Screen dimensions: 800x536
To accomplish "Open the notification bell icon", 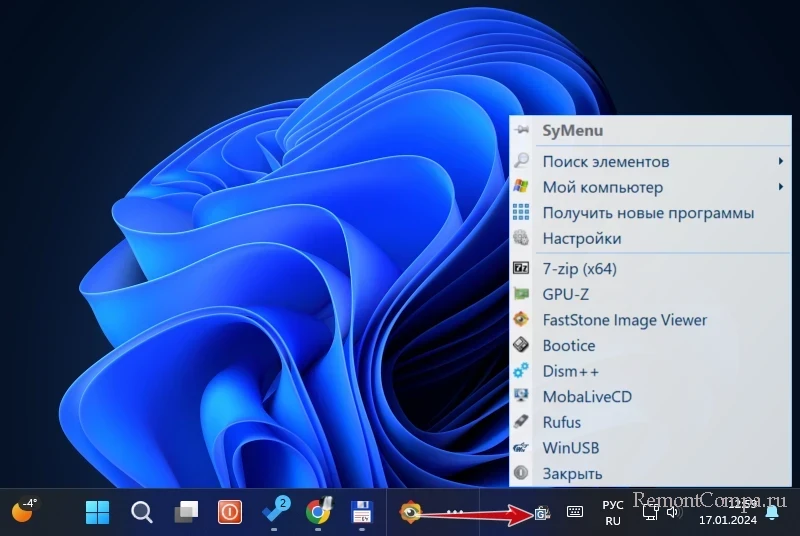I will [x=772, y=513].
